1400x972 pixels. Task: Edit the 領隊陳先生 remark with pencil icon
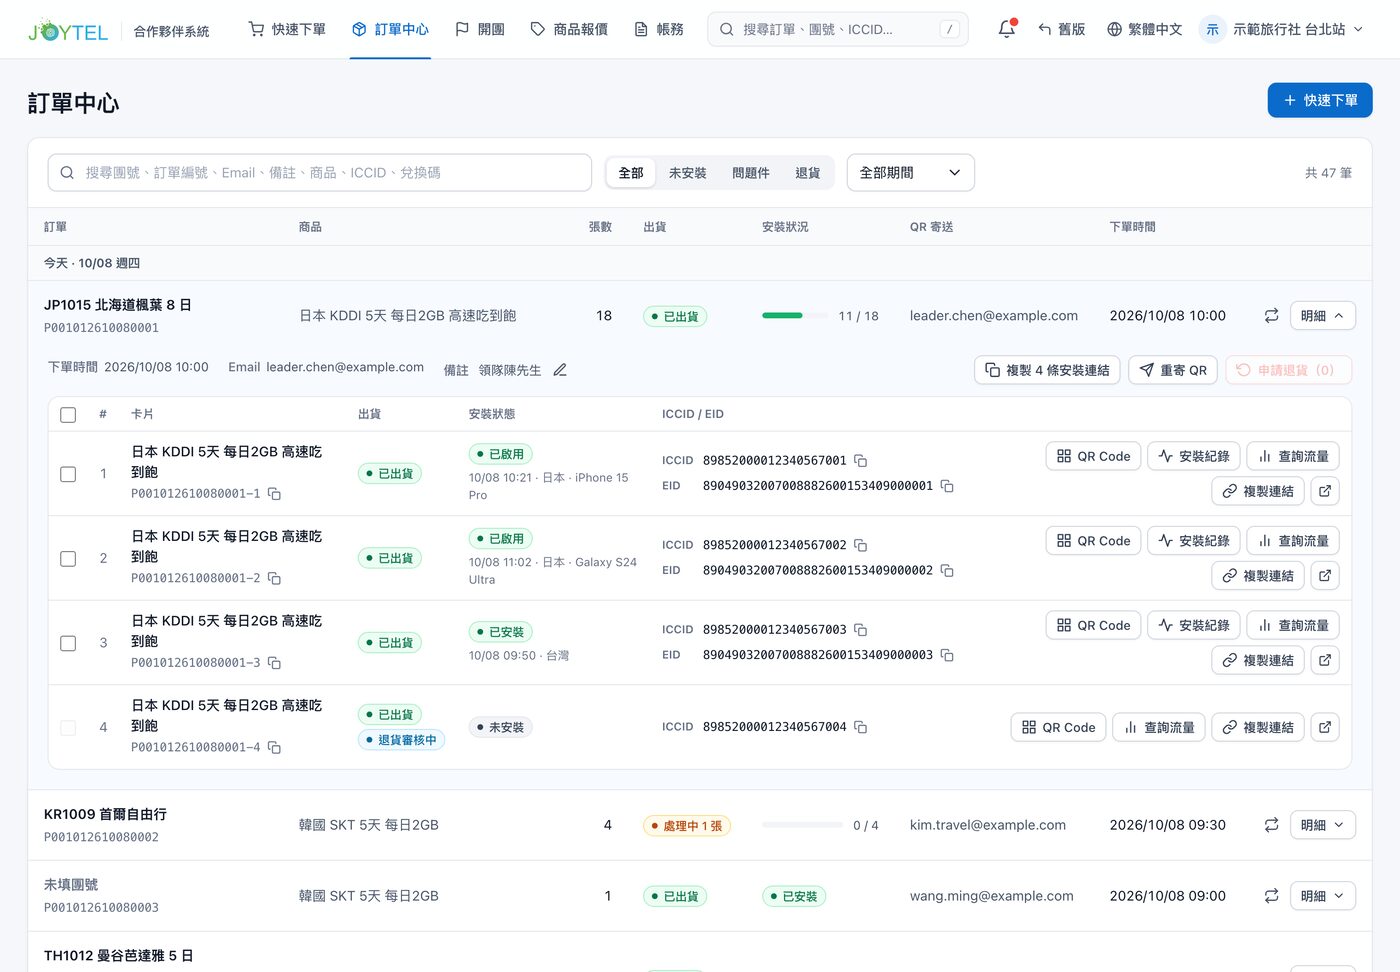pyautogui.click(x=560, y=370)
